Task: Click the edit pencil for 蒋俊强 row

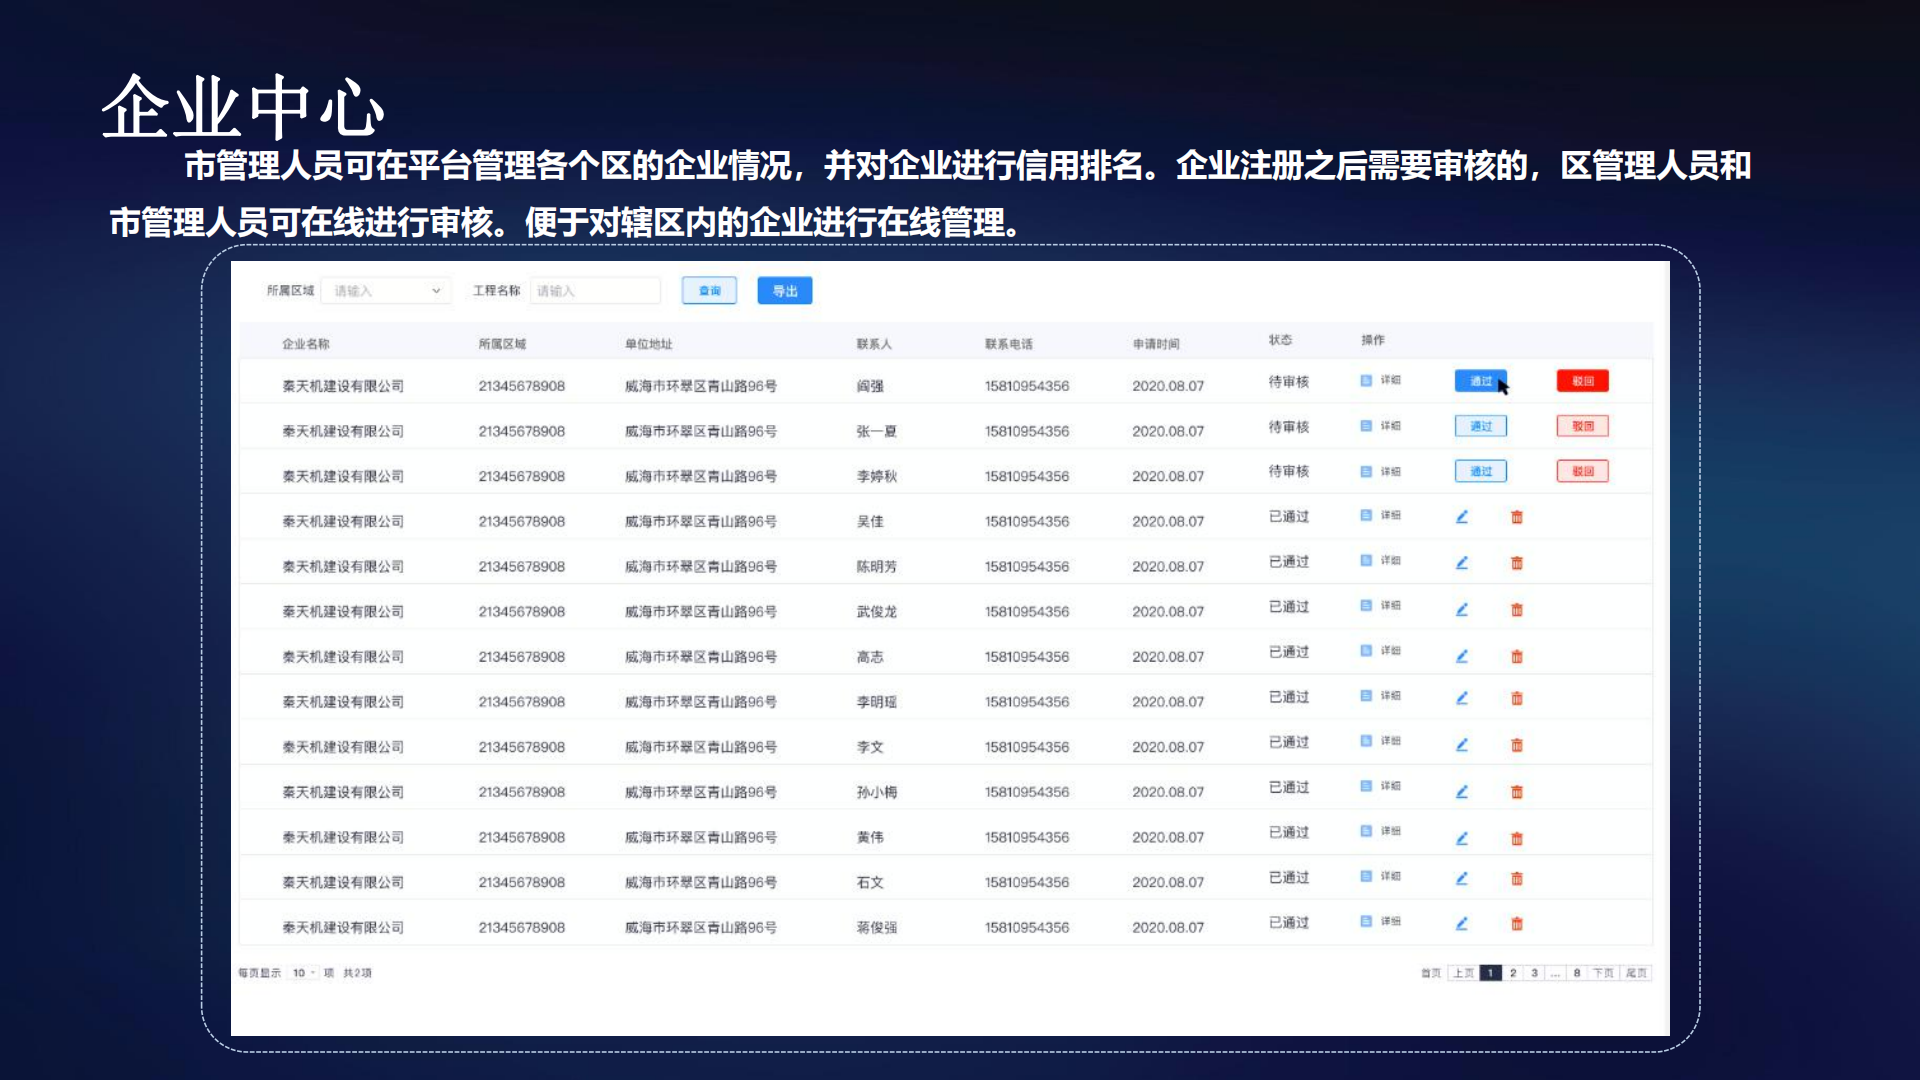Action: [x=1461, y=924]
